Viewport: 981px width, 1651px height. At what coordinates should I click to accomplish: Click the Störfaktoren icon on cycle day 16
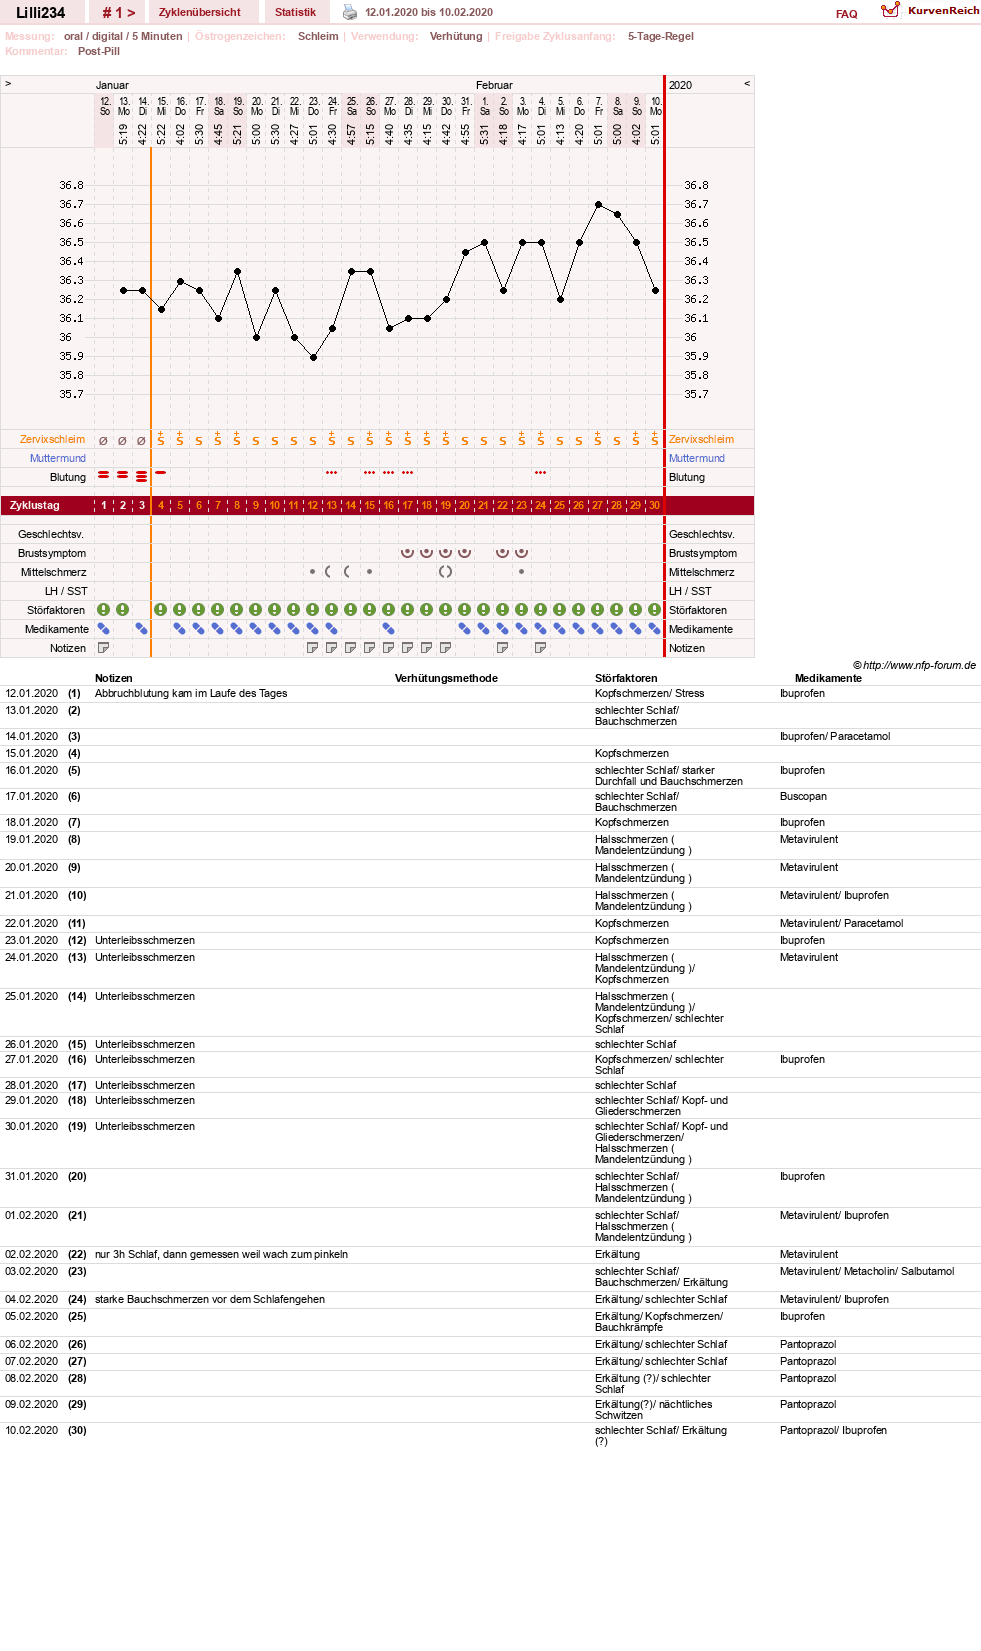pos(388,610)
